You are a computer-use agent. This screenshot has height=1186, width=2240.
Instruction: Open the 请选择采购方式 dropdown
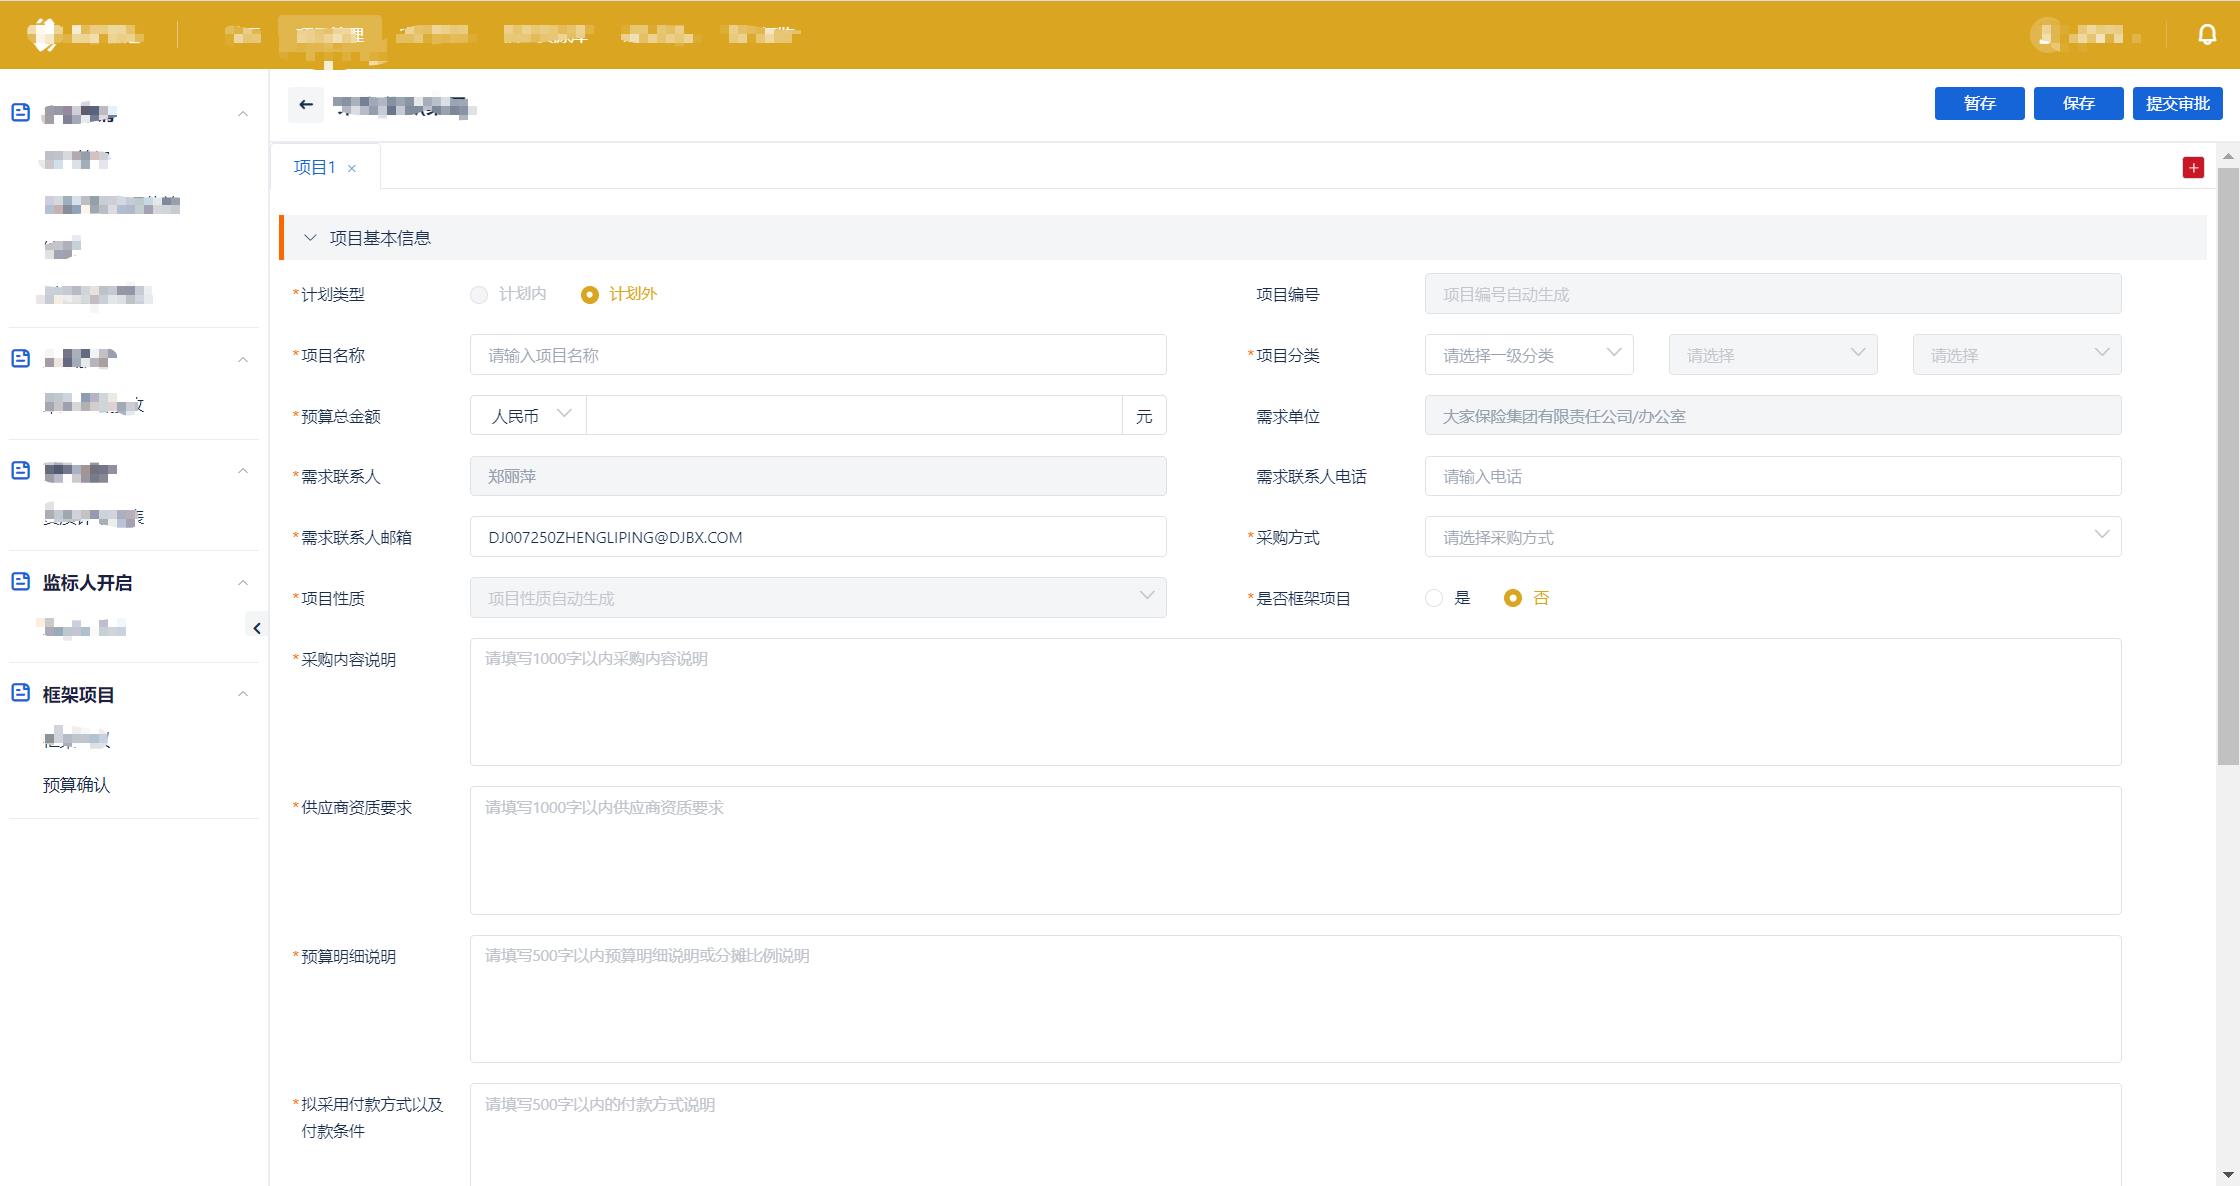1773,537
